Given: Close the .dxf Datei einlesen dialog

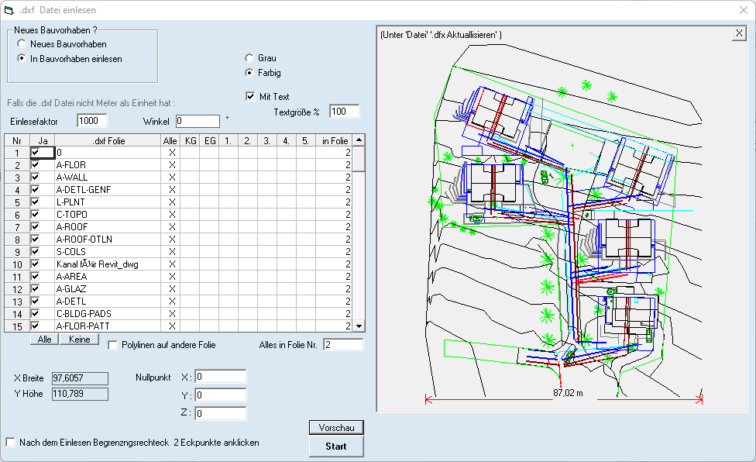Looking at the screenshot, I should point(743,10).
